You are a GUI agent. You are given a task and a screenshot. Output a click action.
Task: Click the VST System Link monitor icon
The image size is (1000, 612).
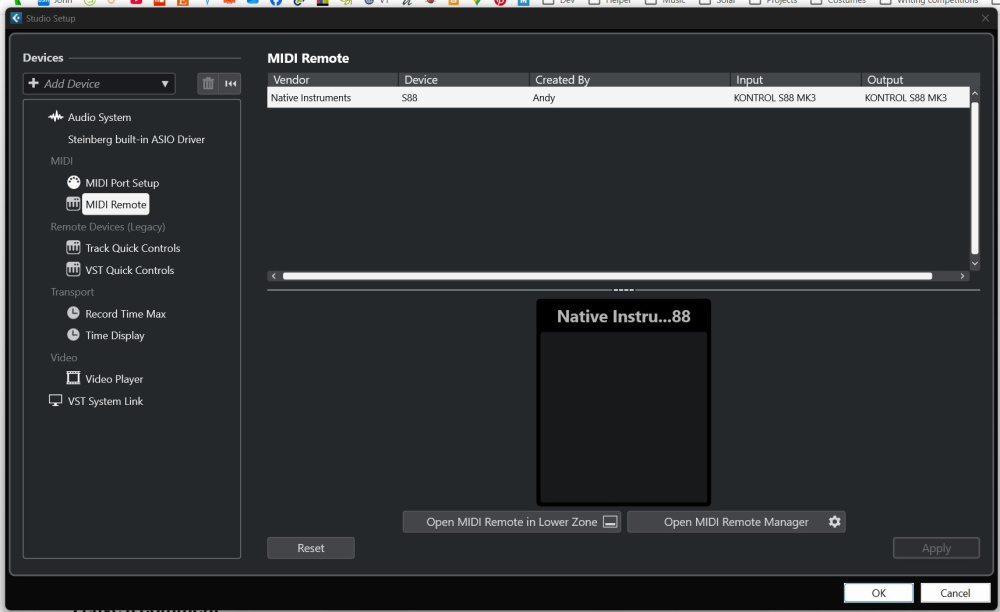point(55,400)
